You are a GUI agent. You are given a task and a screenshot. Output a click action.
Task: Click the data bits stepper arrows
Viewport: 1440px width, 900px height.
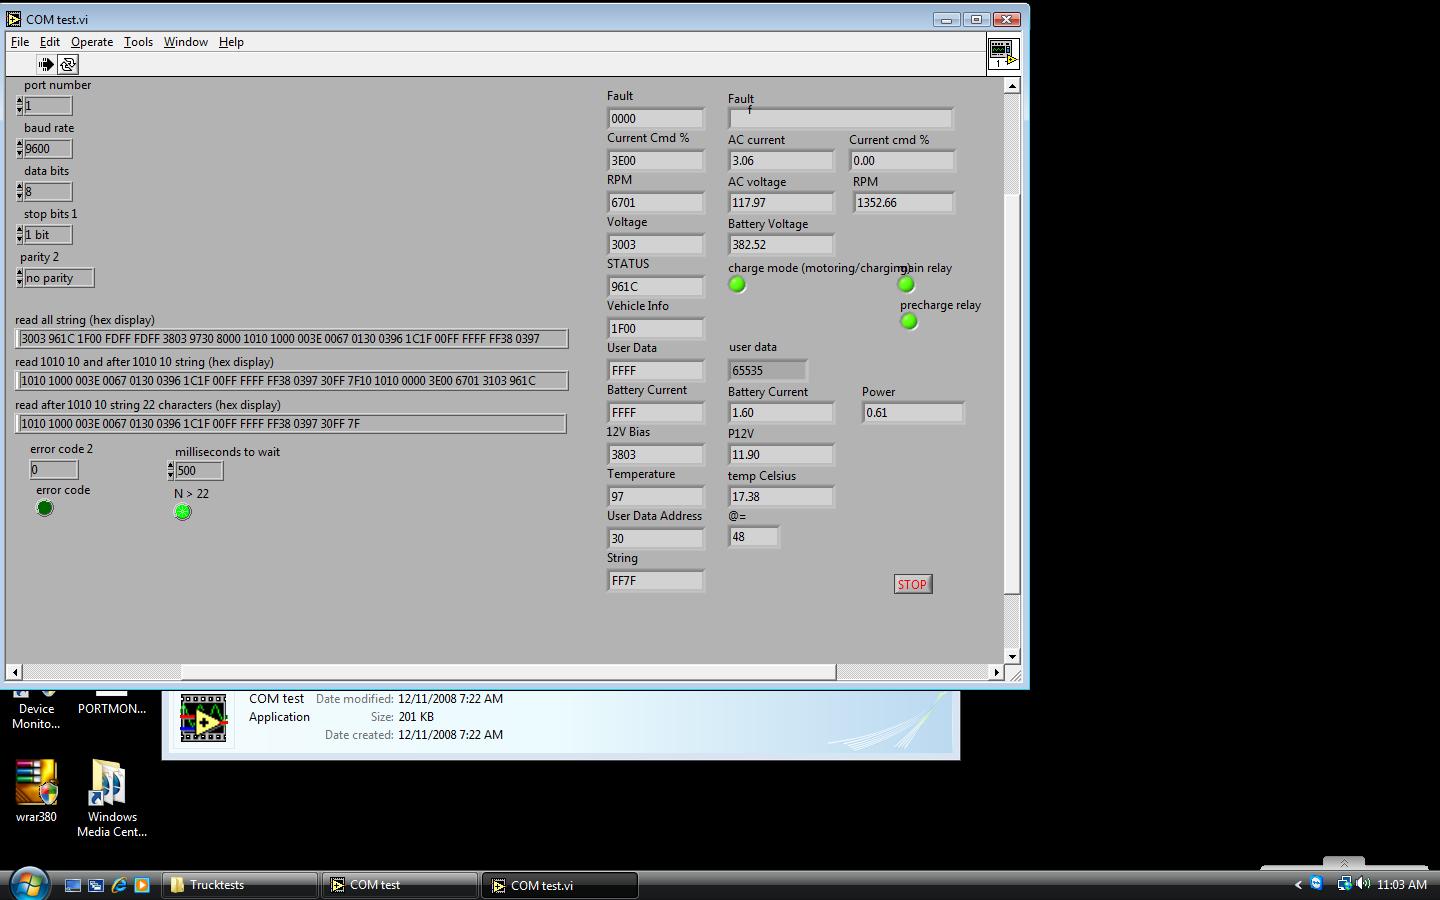(19, 191)
